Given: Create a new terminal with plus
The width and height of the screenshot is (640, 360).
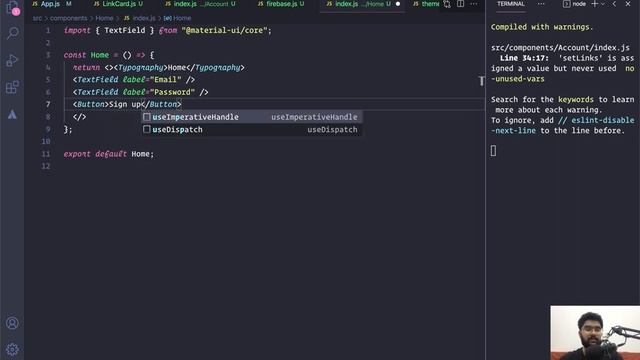Looking at the screenshot, I should pyautogui.click(x=594, y=4).
